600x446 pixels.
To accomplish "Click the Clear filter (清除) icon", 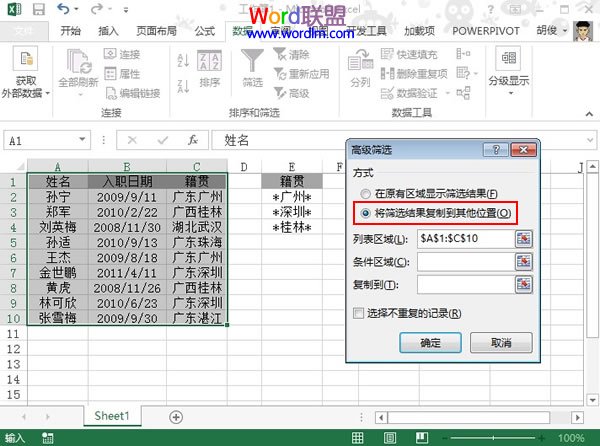I will pyautogui.click(x=280, y=54).
